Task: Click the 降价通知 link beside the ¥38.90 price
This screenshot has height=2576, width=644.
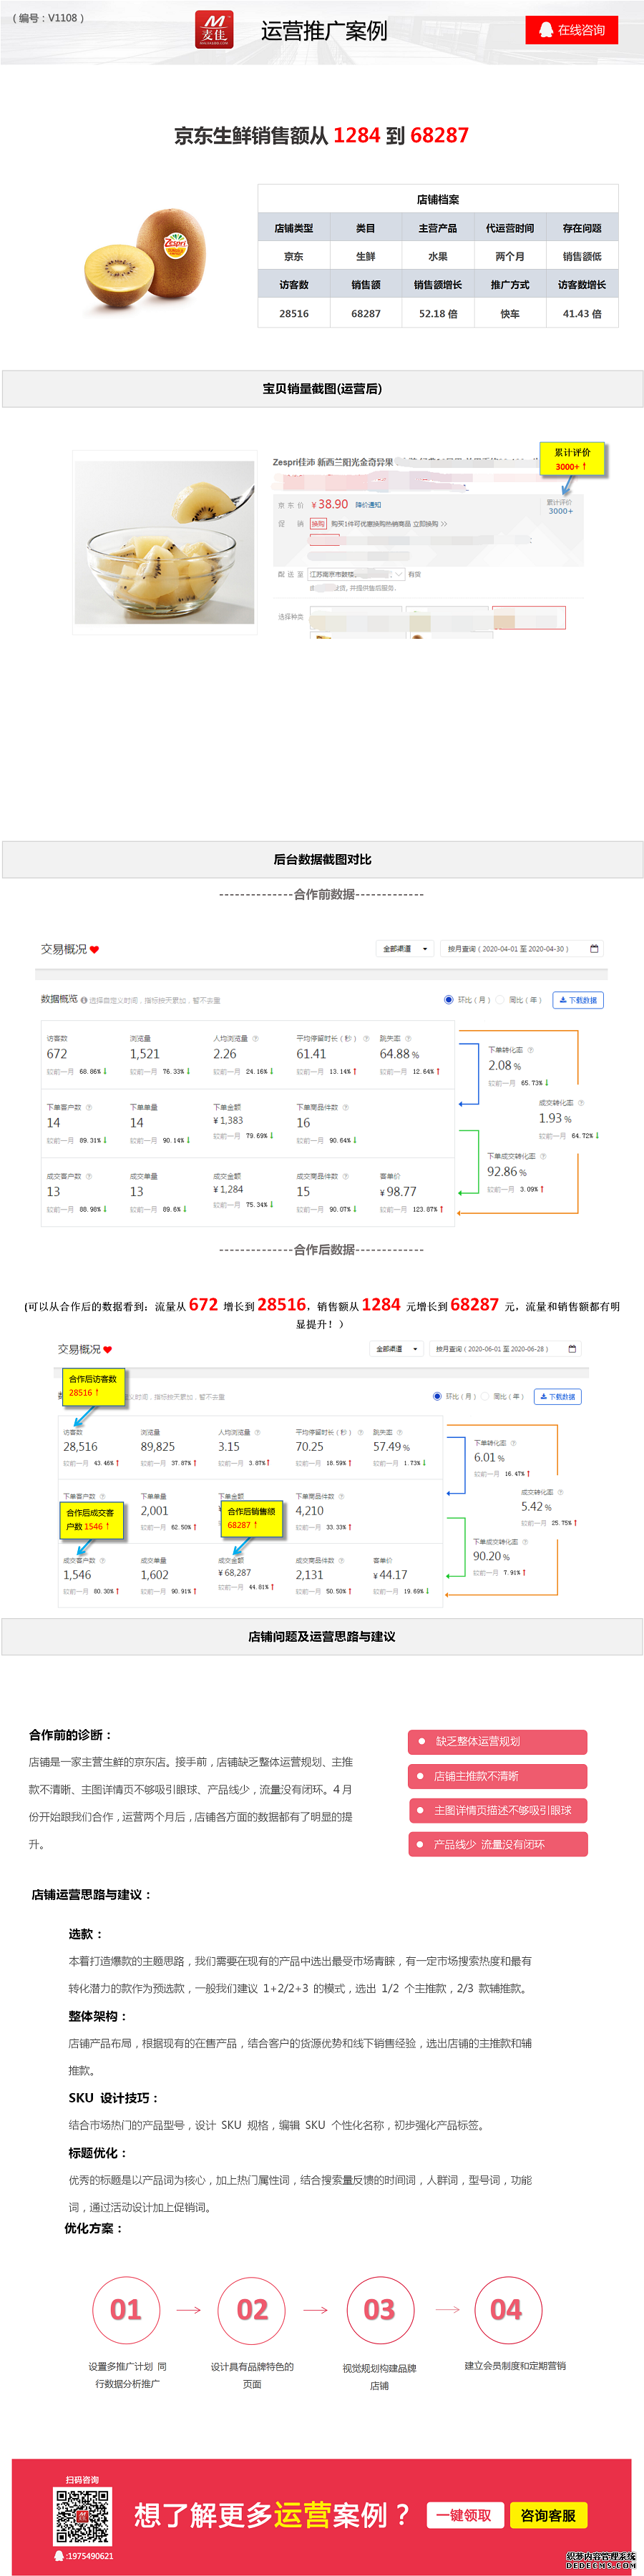Action: coord(368,505)
